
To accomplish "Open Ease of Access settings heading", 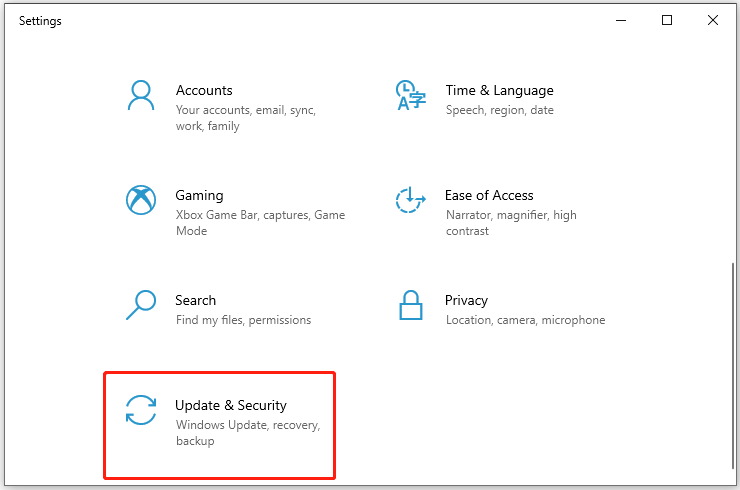I will coord(489,195).
